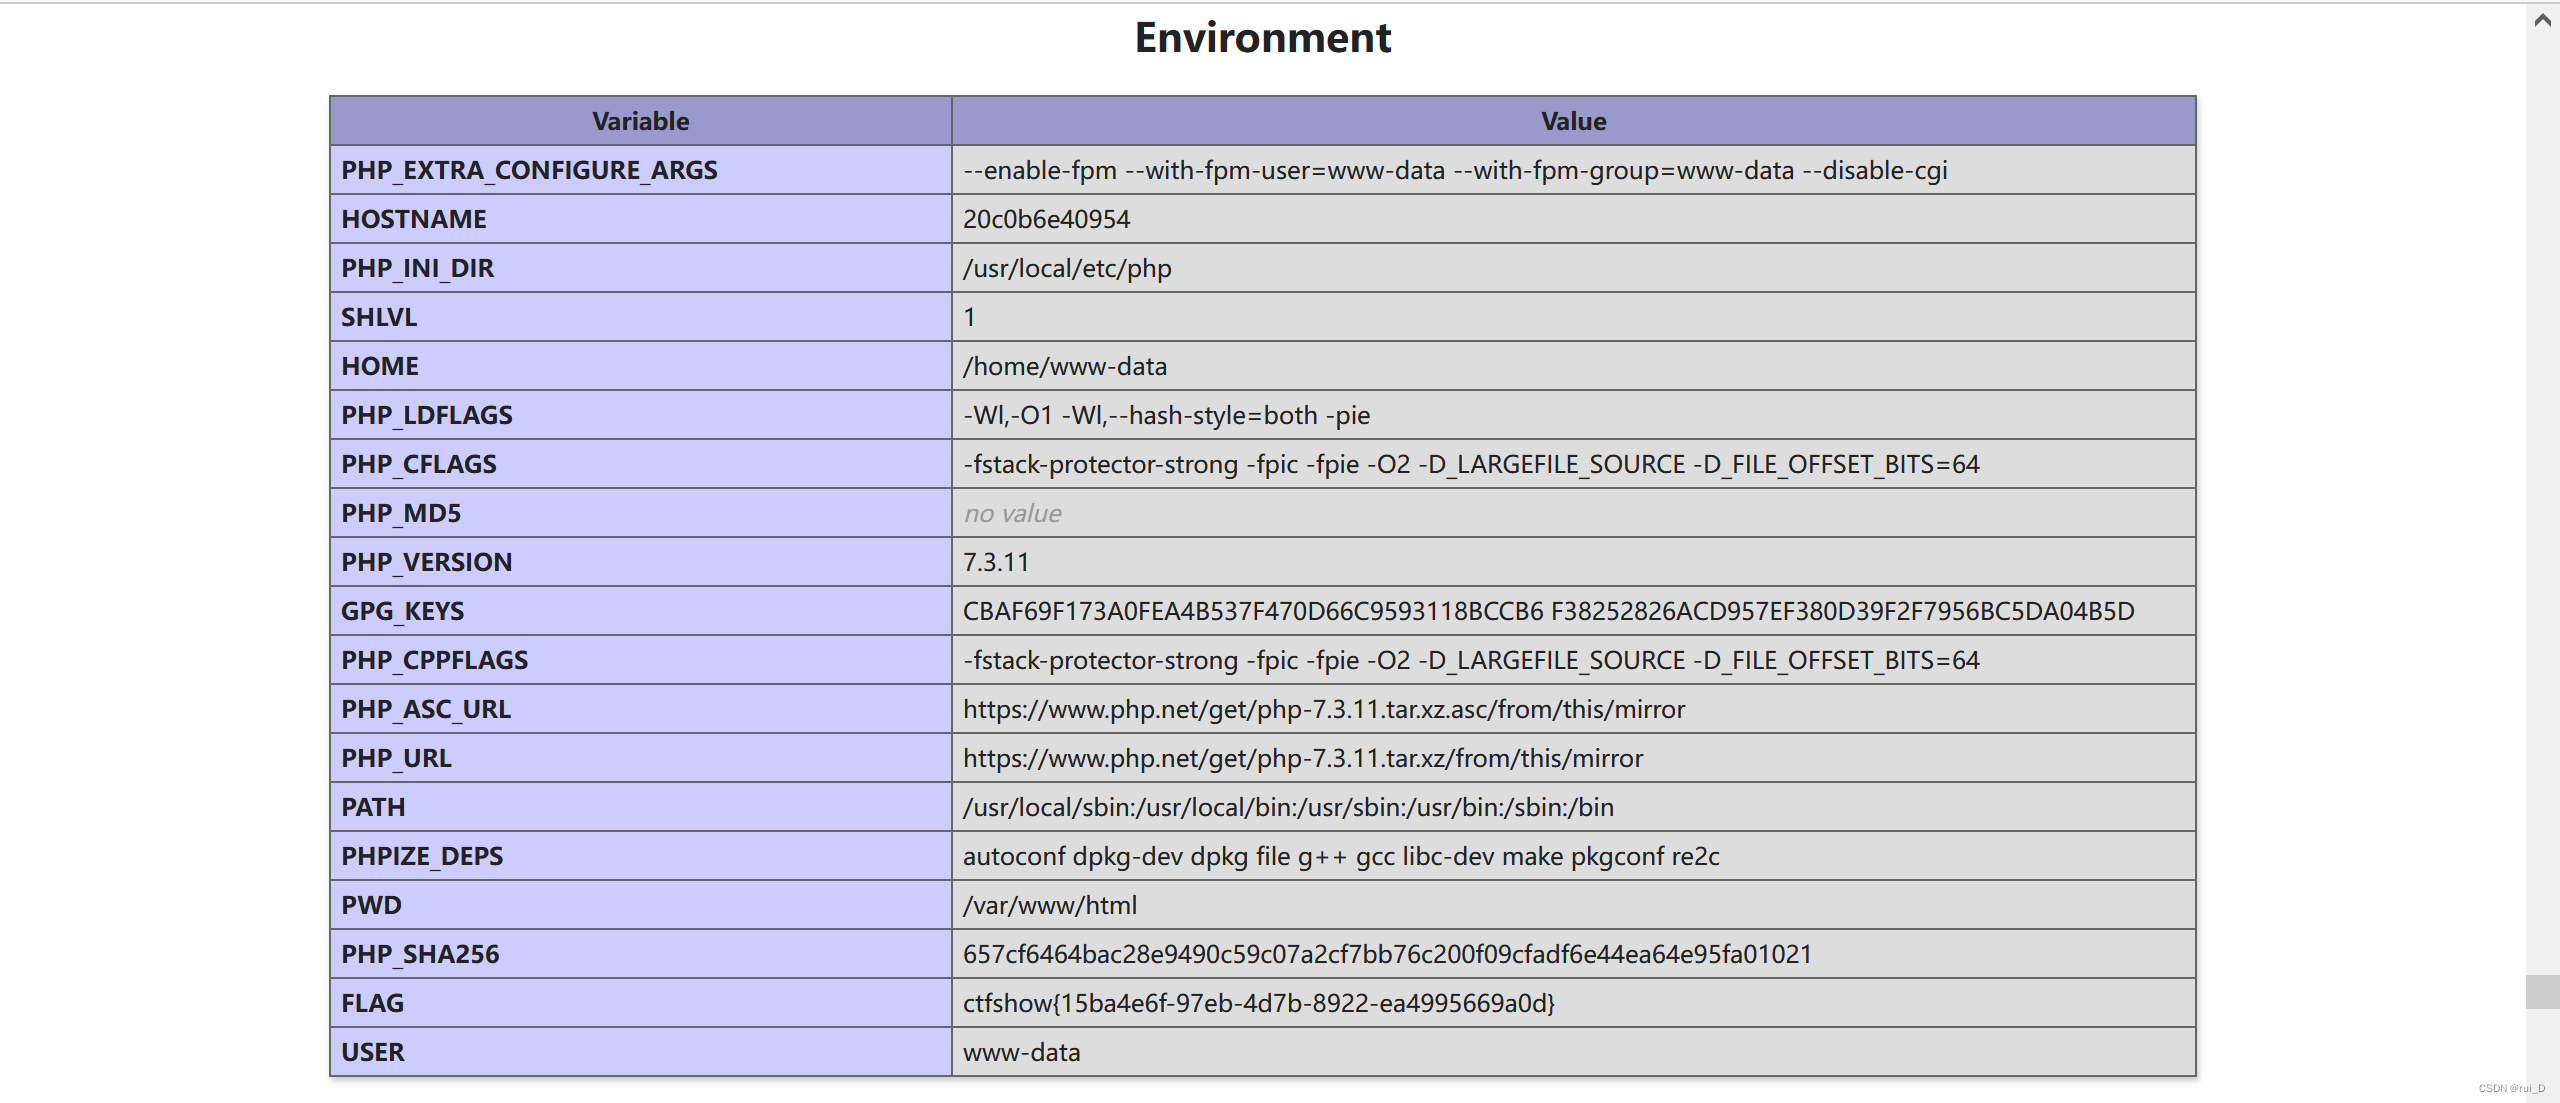Select the PHP_CPPFLAGS variable cell
Screen dimensions: 2560x1103
coord(640,660)
